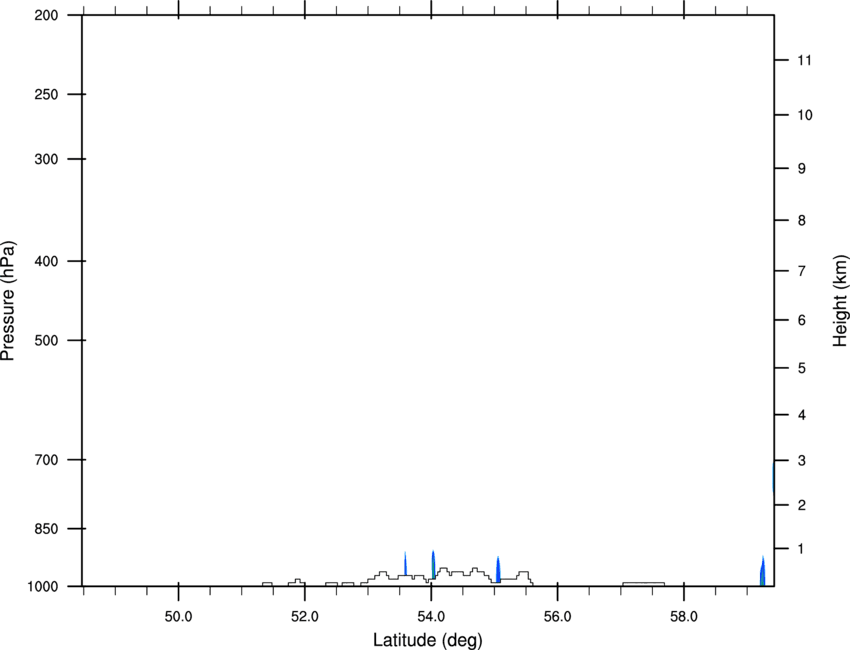Click the 54.0 latitude label

432,616
